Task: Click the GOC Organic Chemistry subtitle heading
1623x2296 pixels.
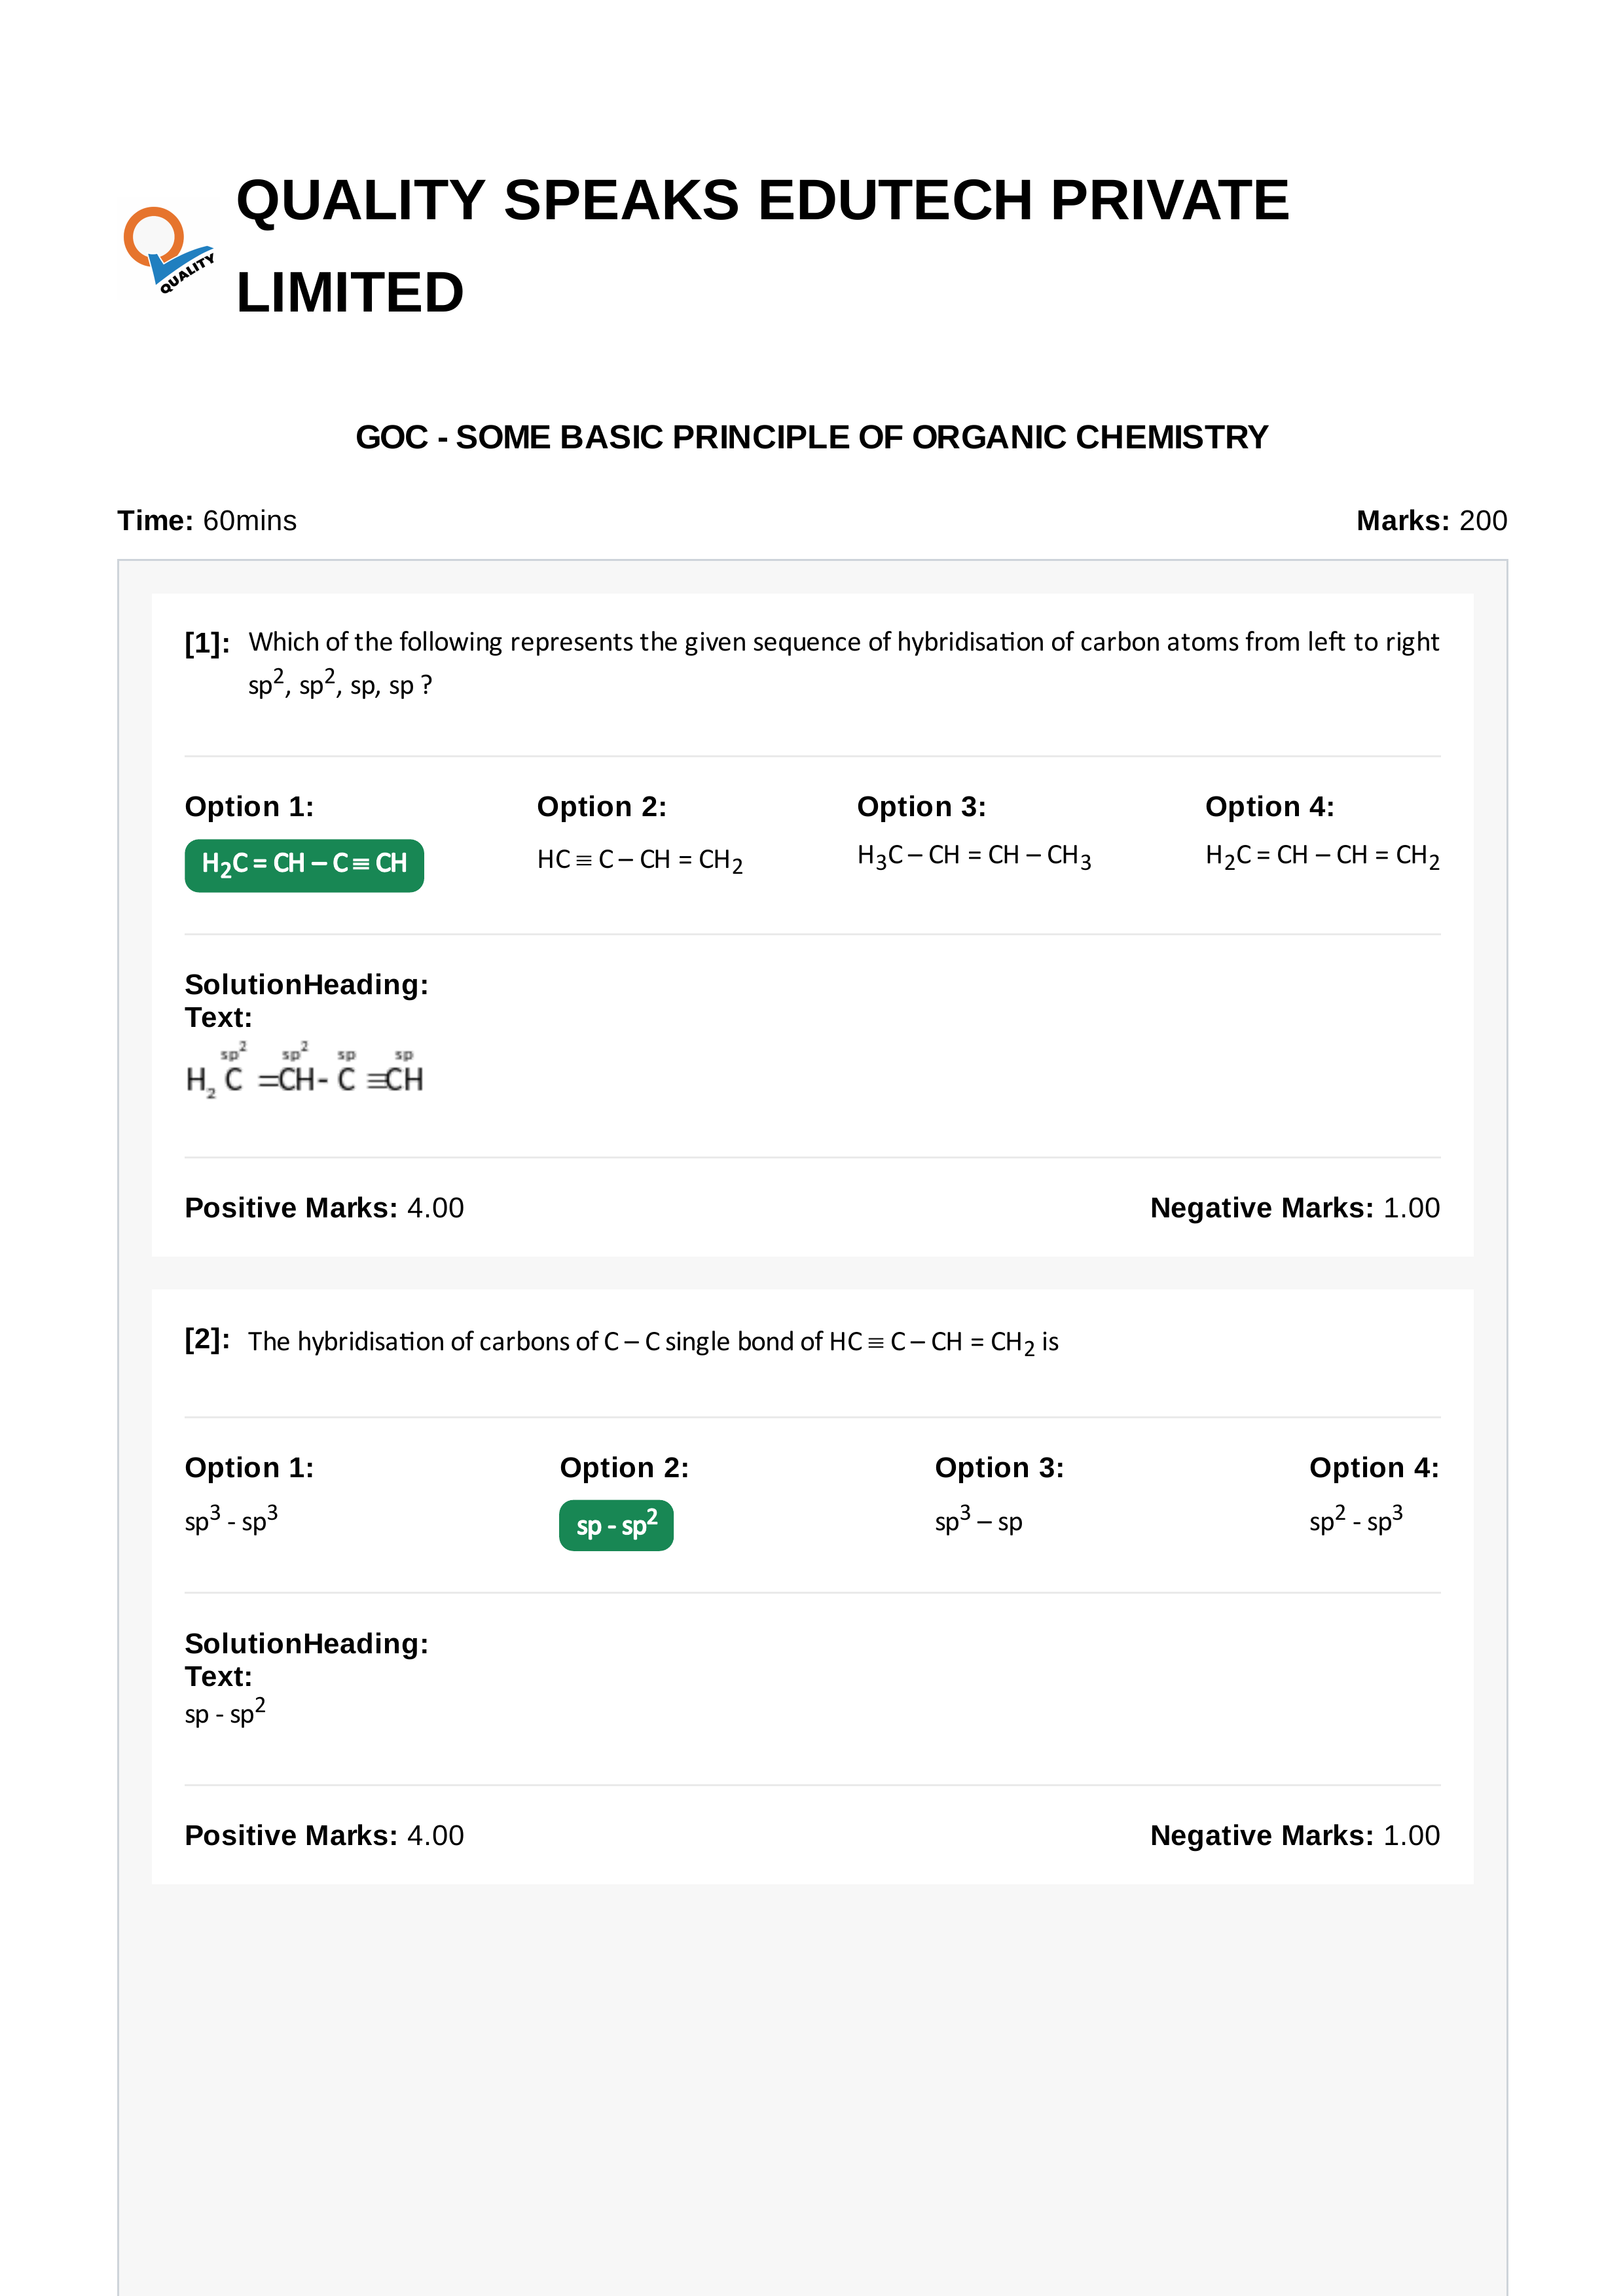Action: 811,437
